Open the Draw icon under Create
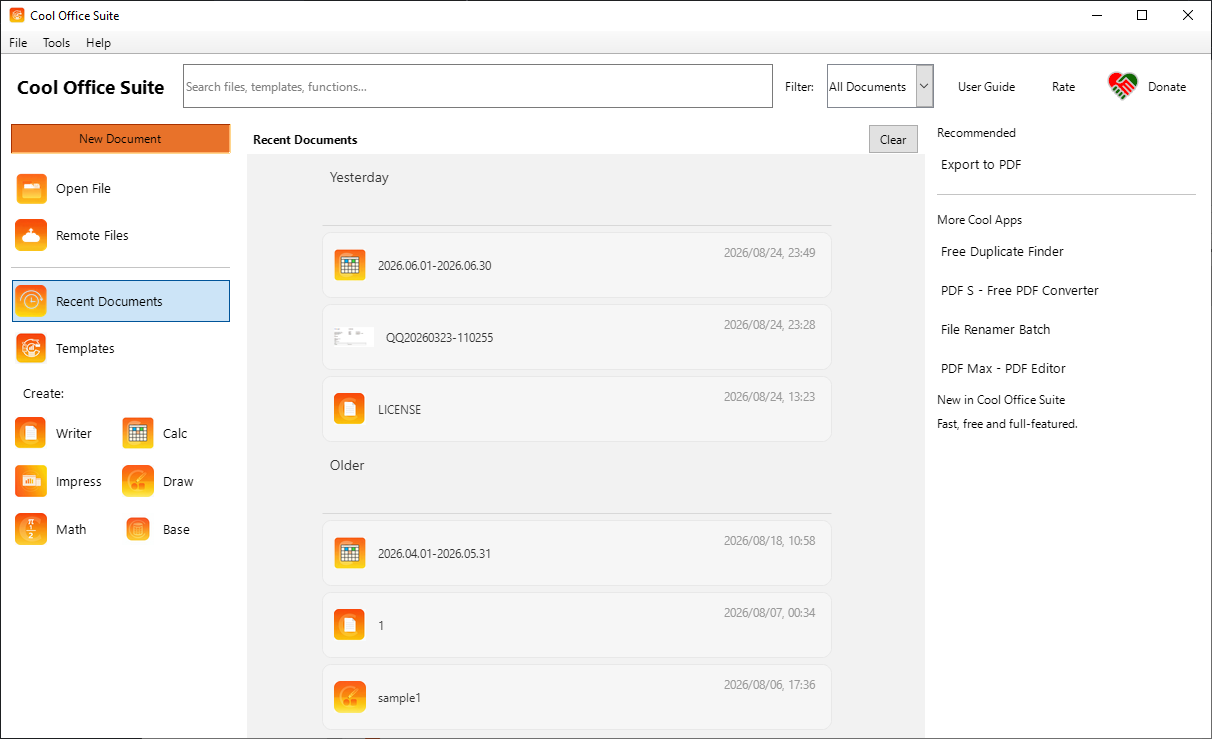 point(138,481)
